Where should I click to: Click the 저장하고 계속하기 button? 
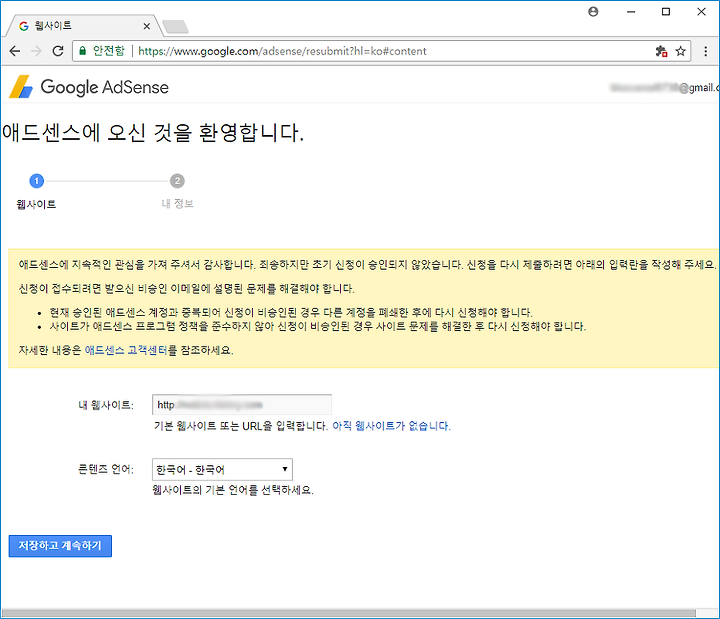pyautogui.click(x=60, y=546)
